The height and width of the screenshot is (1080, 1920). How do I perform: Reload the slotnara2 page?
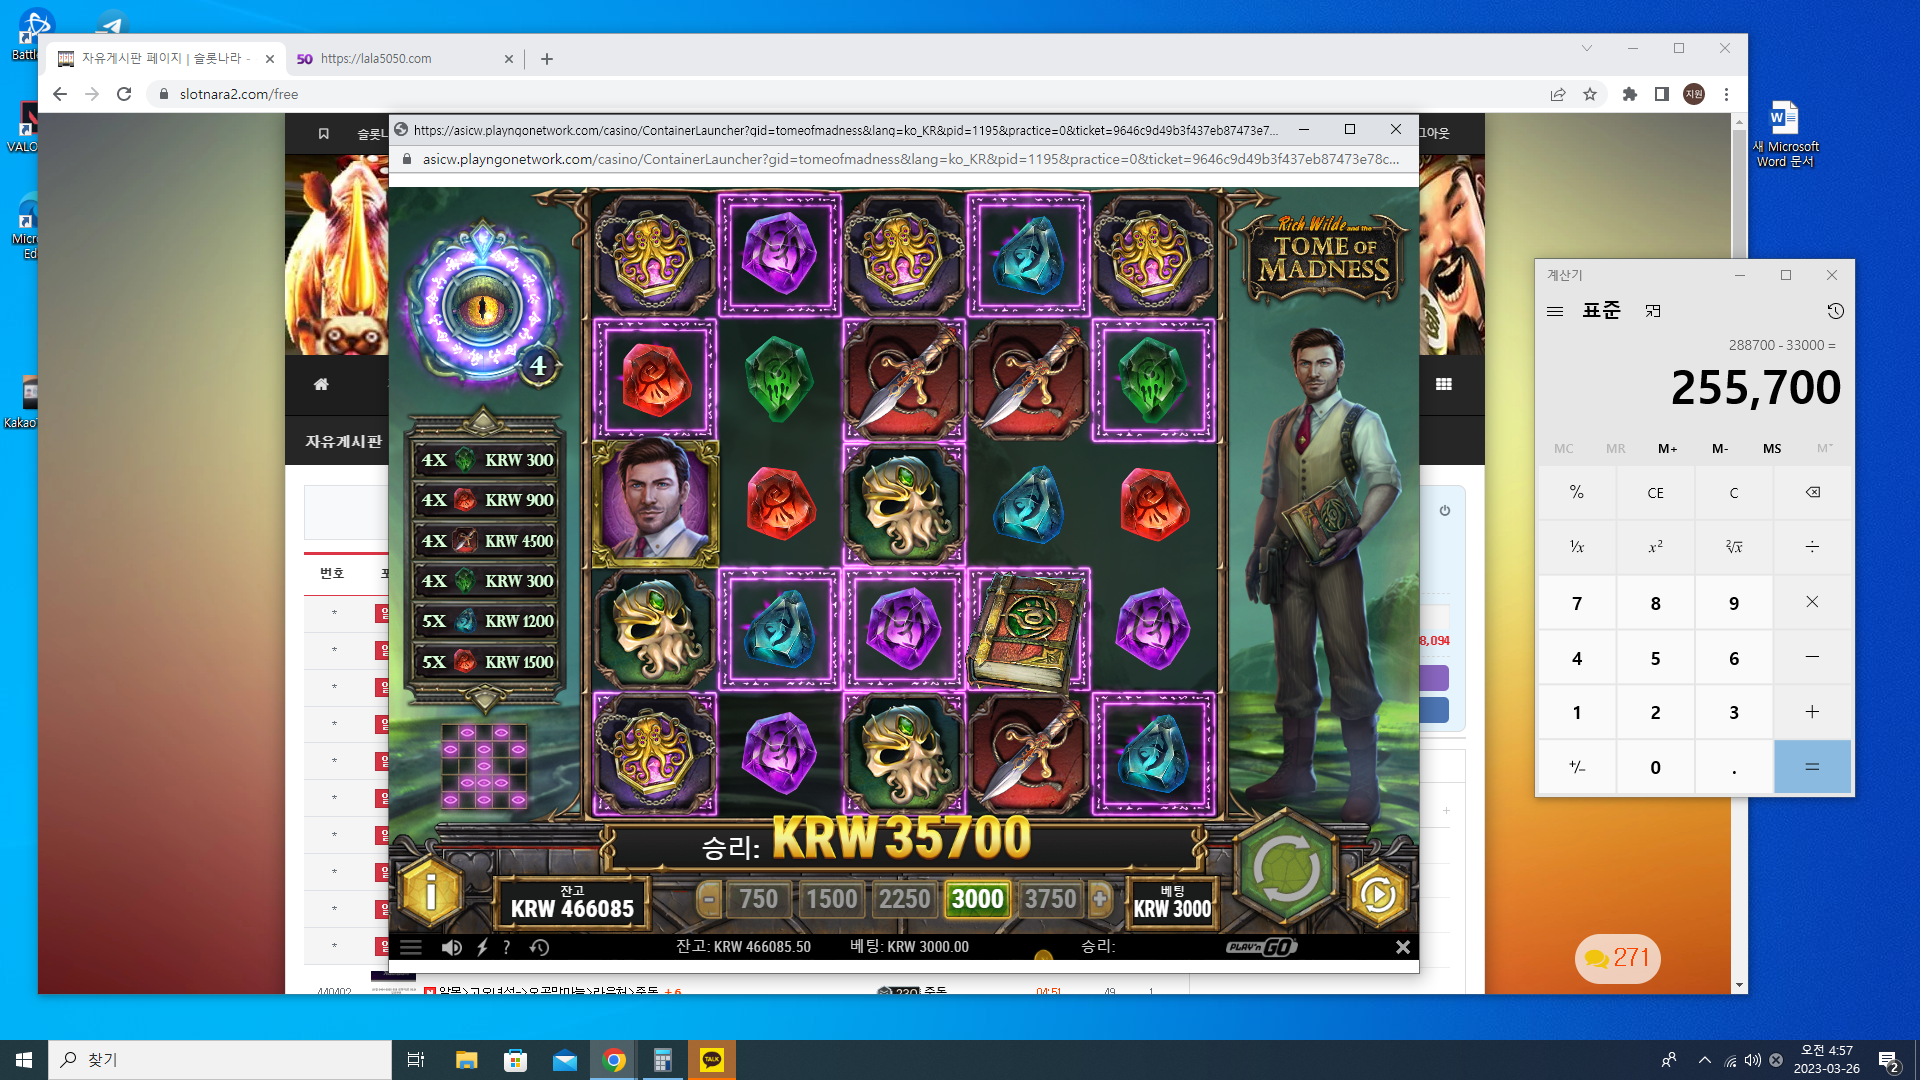pyautogui.click(x=124, y=94)
